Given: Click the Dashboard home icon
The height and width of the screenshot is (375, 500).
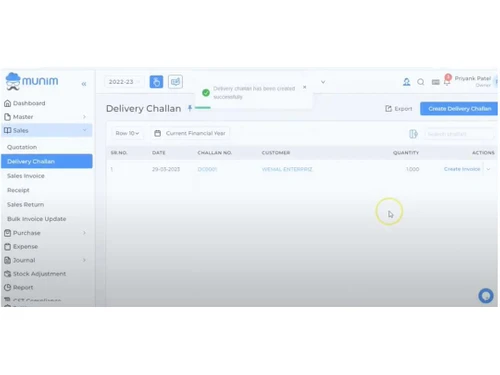Looking at the screenshot, I should tap(7, 103).
